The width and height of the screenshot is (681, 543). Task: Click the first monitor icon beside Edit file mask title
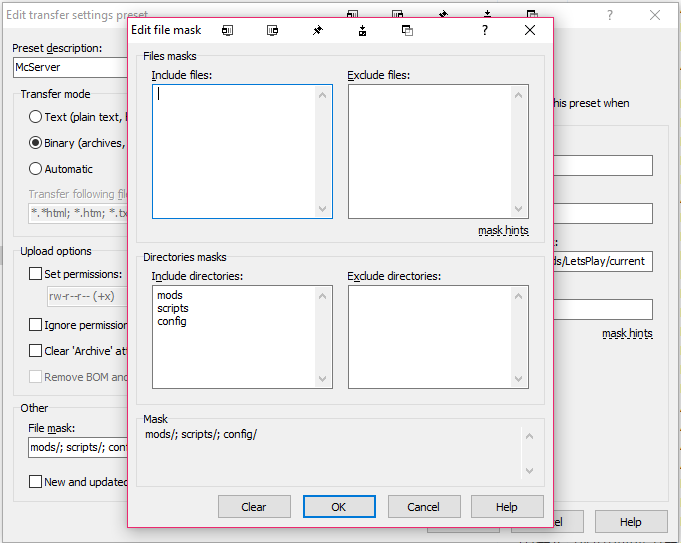pyautogui.click(x=227, y=31)
